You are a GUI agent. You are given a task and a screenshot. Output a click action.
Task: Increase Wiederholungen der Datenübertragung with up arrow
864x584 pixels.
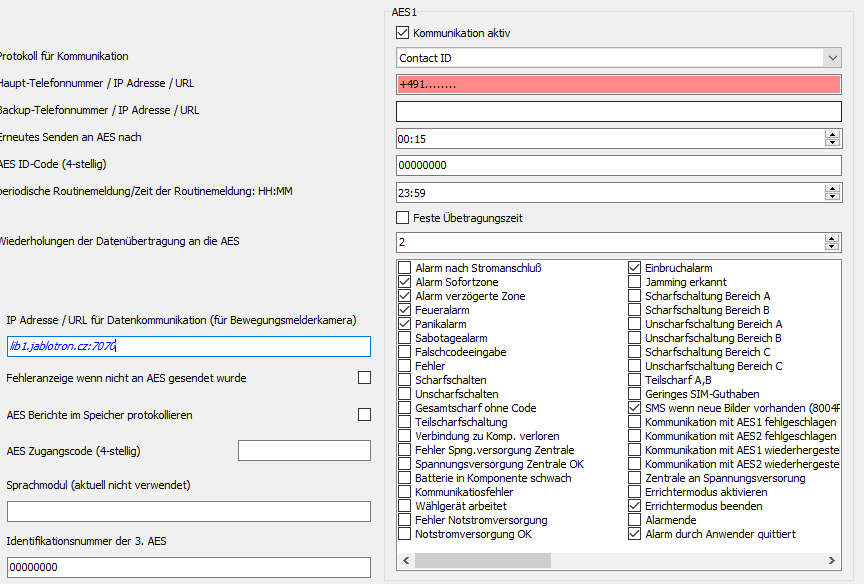pos(832,239)
